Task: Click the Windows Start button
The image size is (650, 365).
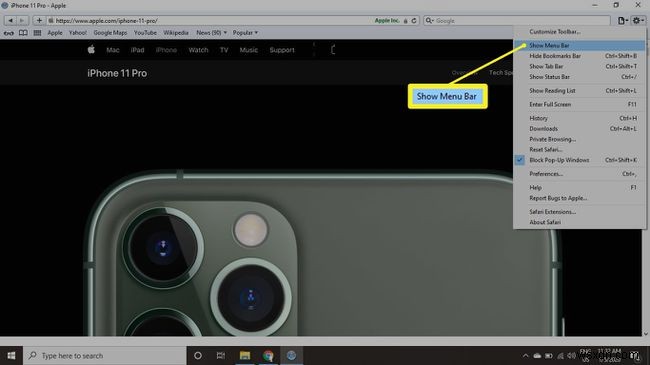Action: point(11,355)
